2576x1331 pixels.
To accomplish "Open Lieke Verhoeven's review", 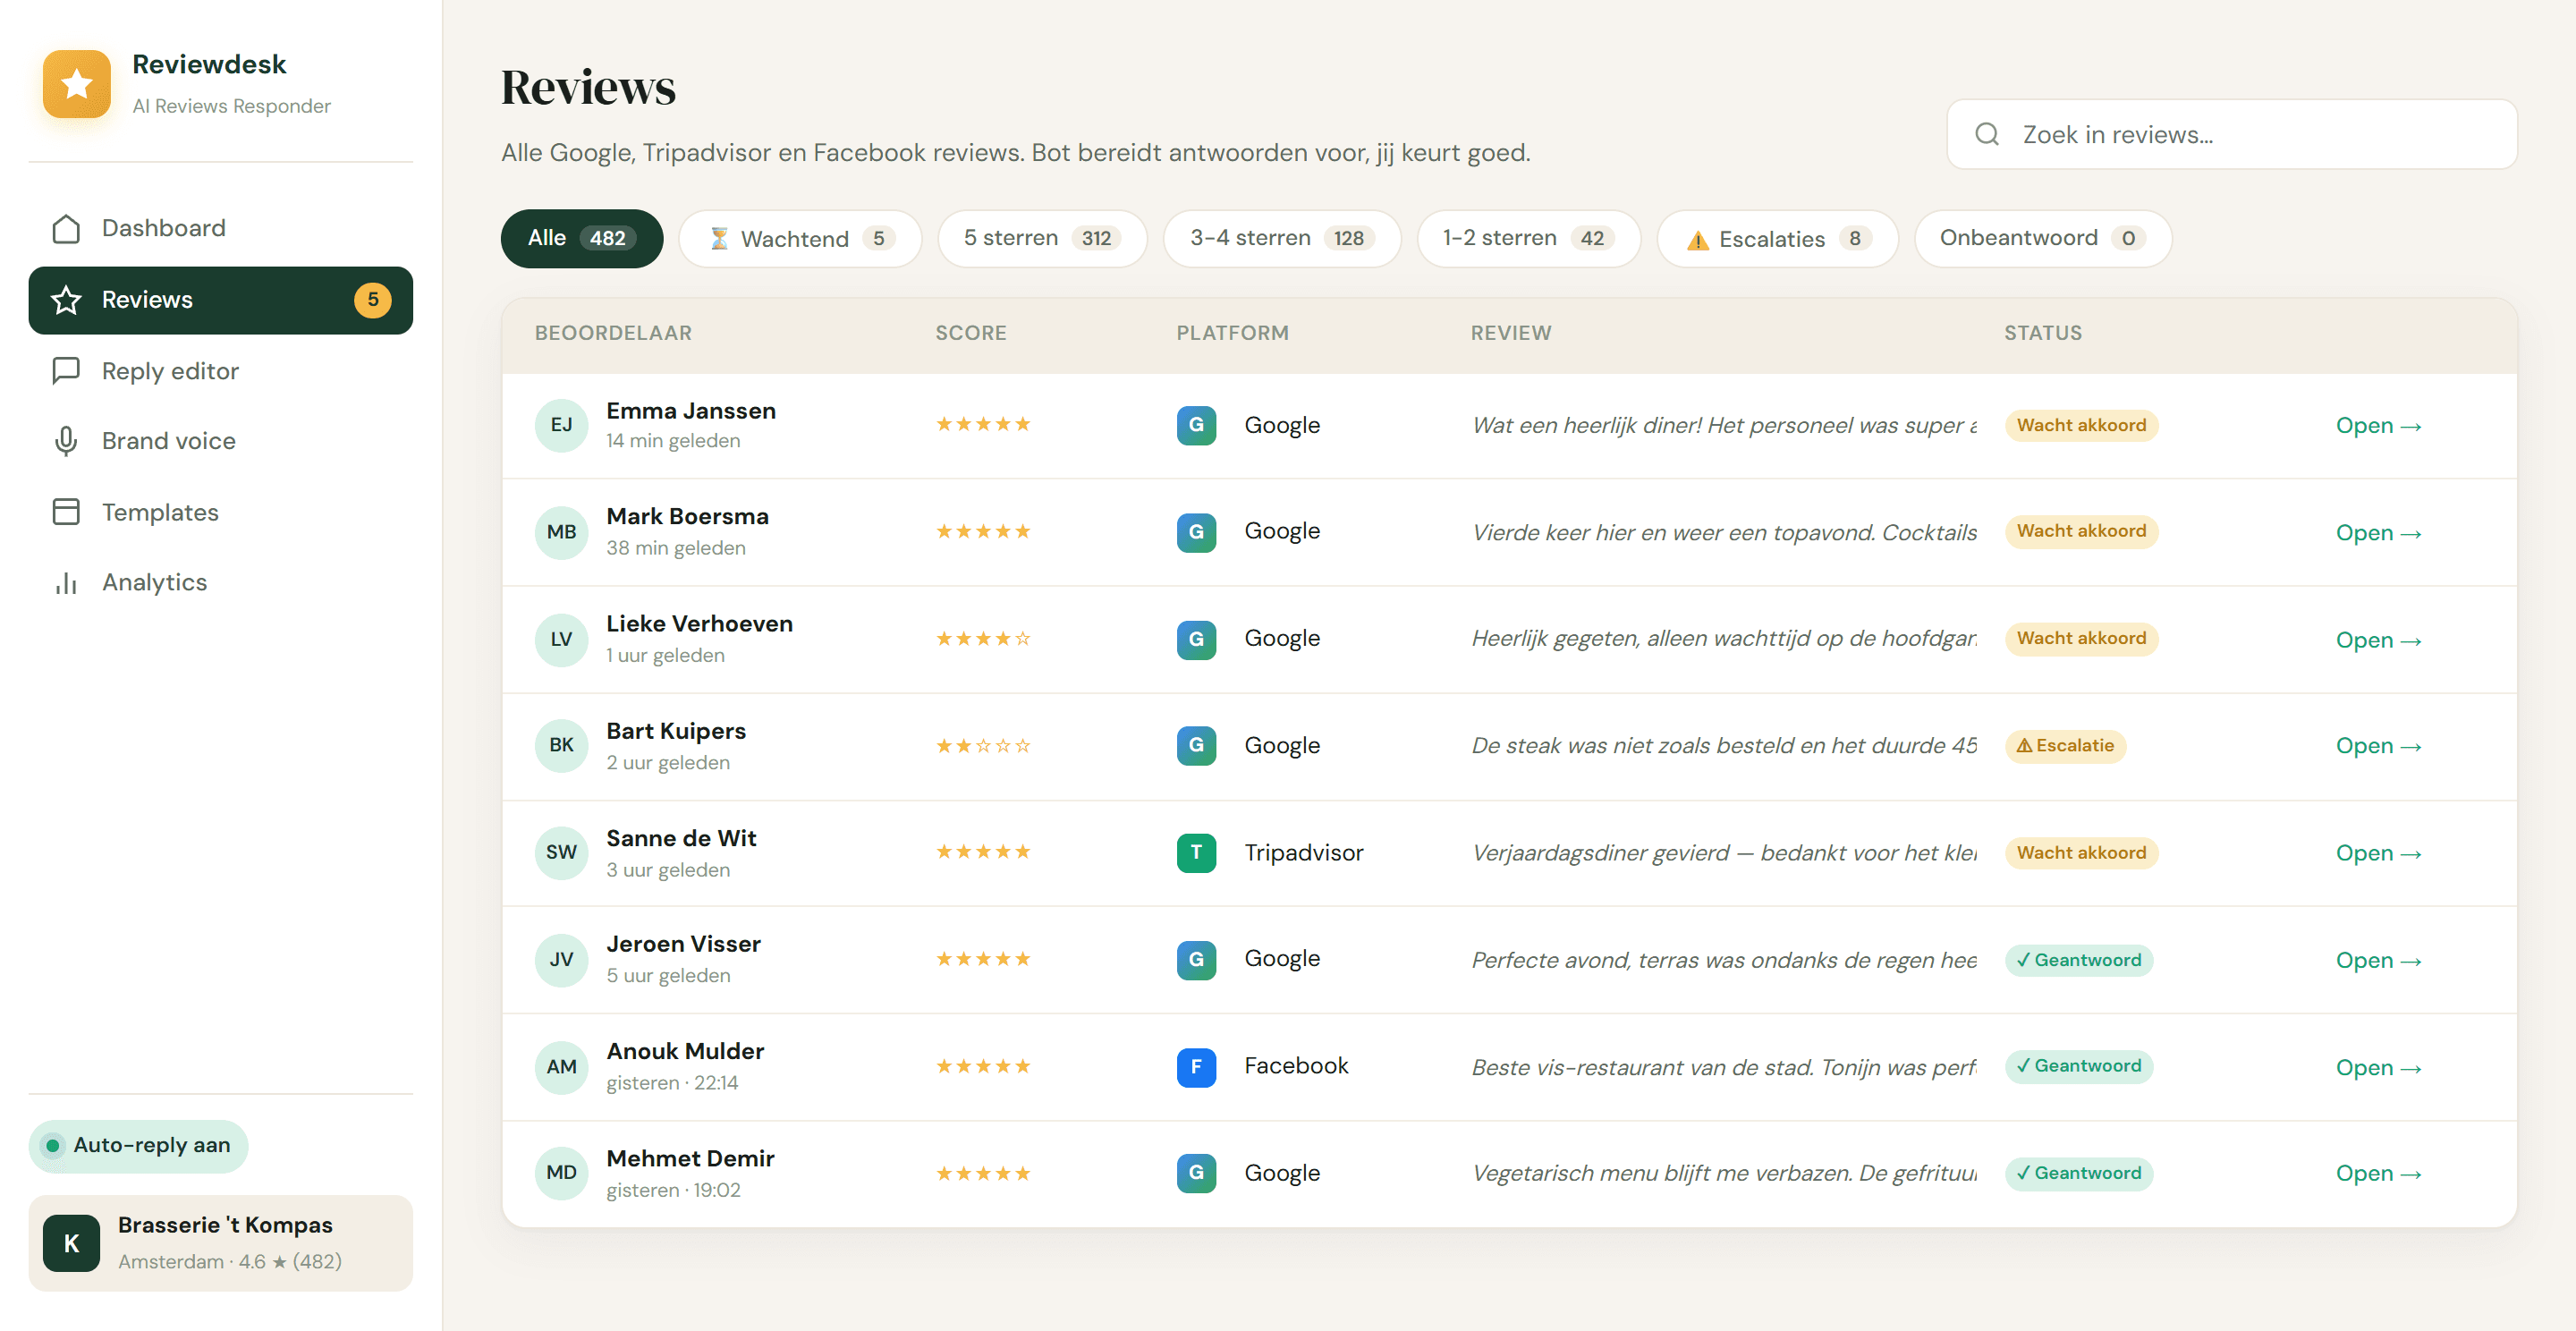I will 2378,639.
